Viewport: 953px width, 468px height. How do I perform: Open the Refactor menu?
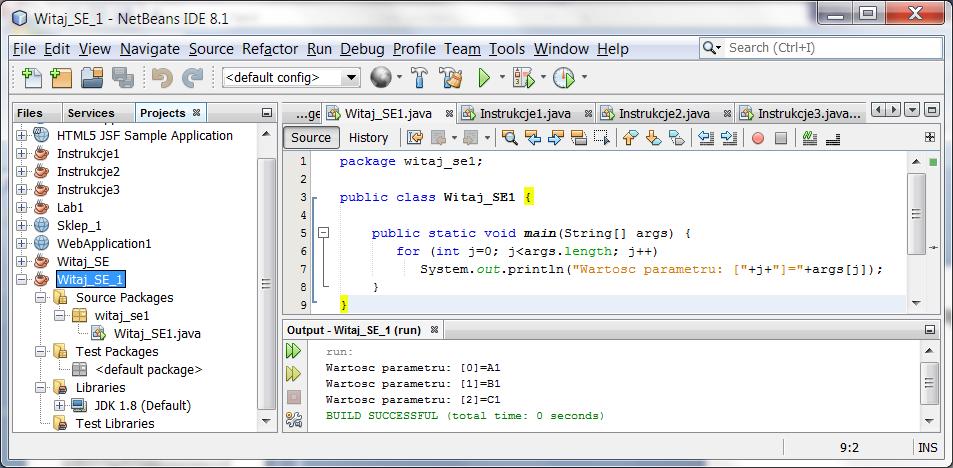(x=270, y=49)
